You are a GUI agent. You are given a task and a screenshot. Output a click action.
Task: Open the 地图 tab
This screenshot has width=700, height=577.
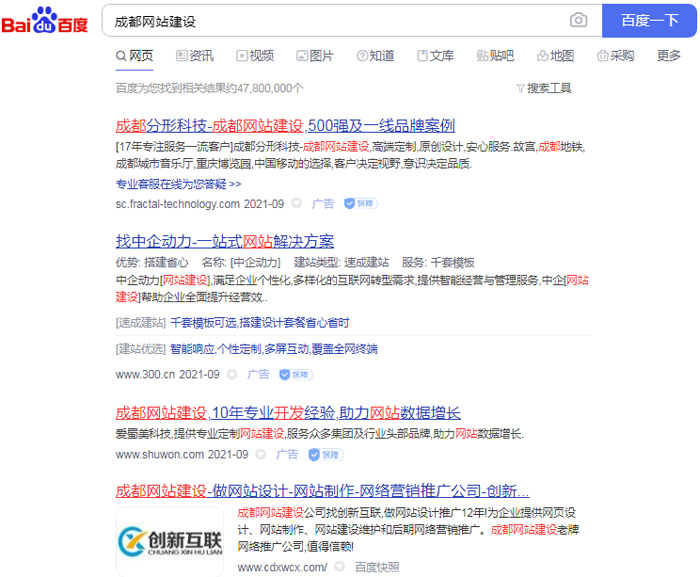point(555,56)
